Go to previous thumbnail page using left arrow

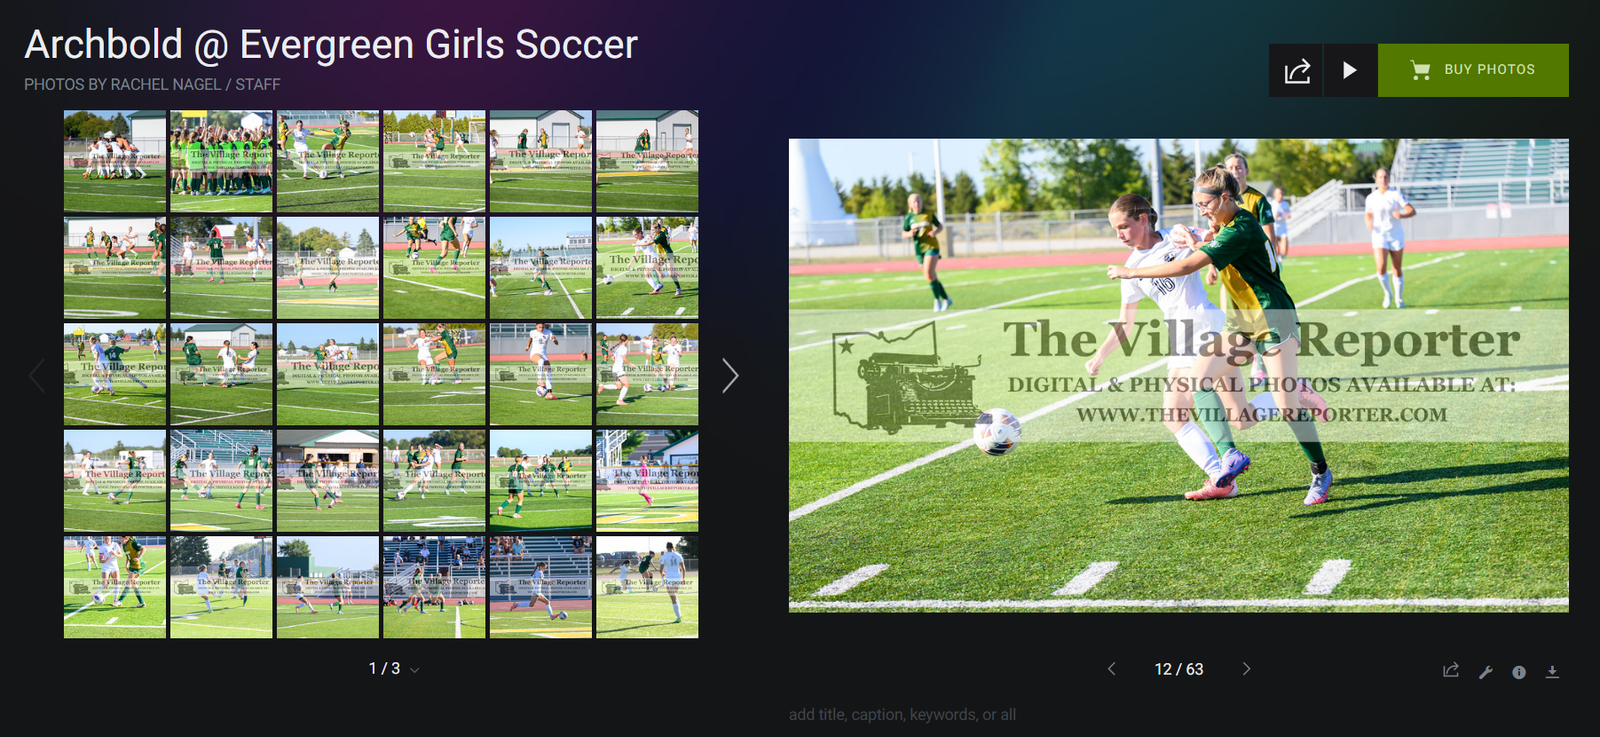tap(37, 375)
